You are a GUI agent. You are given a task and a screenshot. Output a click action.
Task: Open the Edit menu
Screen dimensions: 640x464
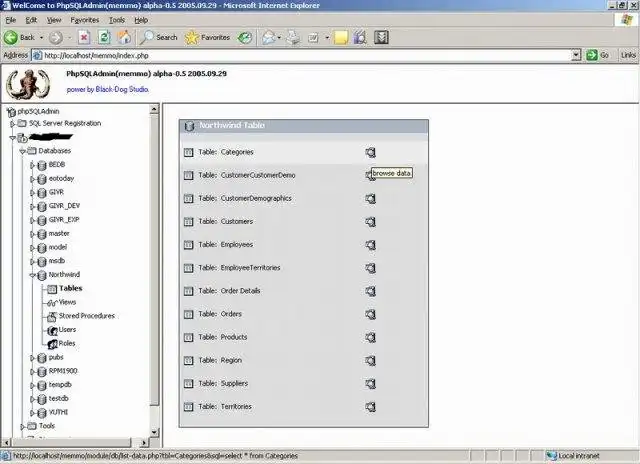point(31,20)
